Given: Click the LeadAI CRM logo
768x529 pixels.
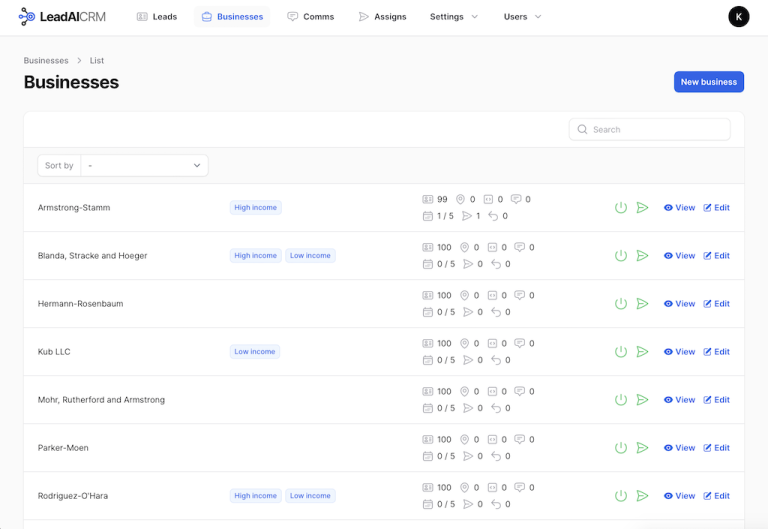Looking at the screenshot, I should point(62,17).
